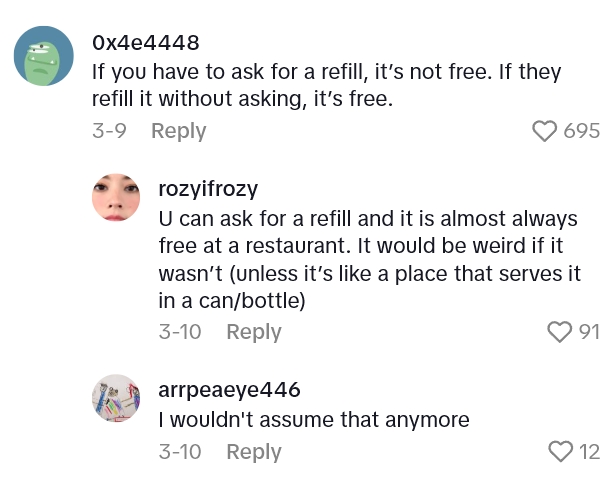Image resolution: width=608 pixels, height=481 pixels.
Task: Reply to arrpeaeye446's comment
Action: 253,452
